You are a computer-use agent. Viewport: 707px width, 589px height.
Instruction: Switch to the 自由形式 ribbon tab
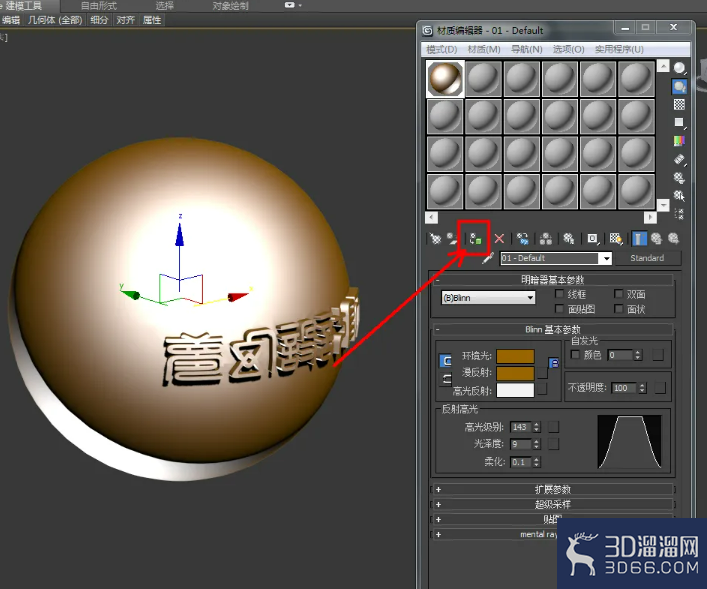pos(99,5)
